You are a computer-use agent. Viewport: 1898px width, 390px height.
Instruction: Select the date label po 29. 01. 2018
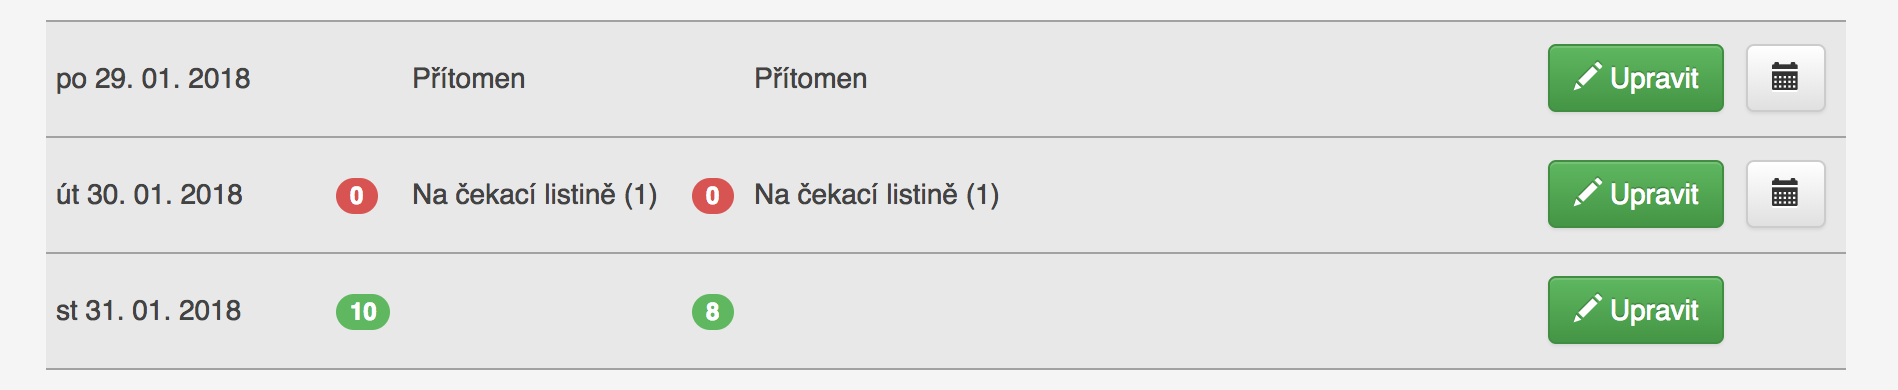point(153,79)
